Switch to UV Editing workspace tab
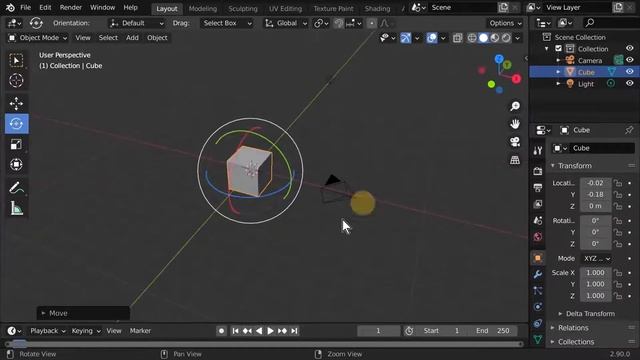This screenshot has height=360, width=640. [x=285, y=9]
